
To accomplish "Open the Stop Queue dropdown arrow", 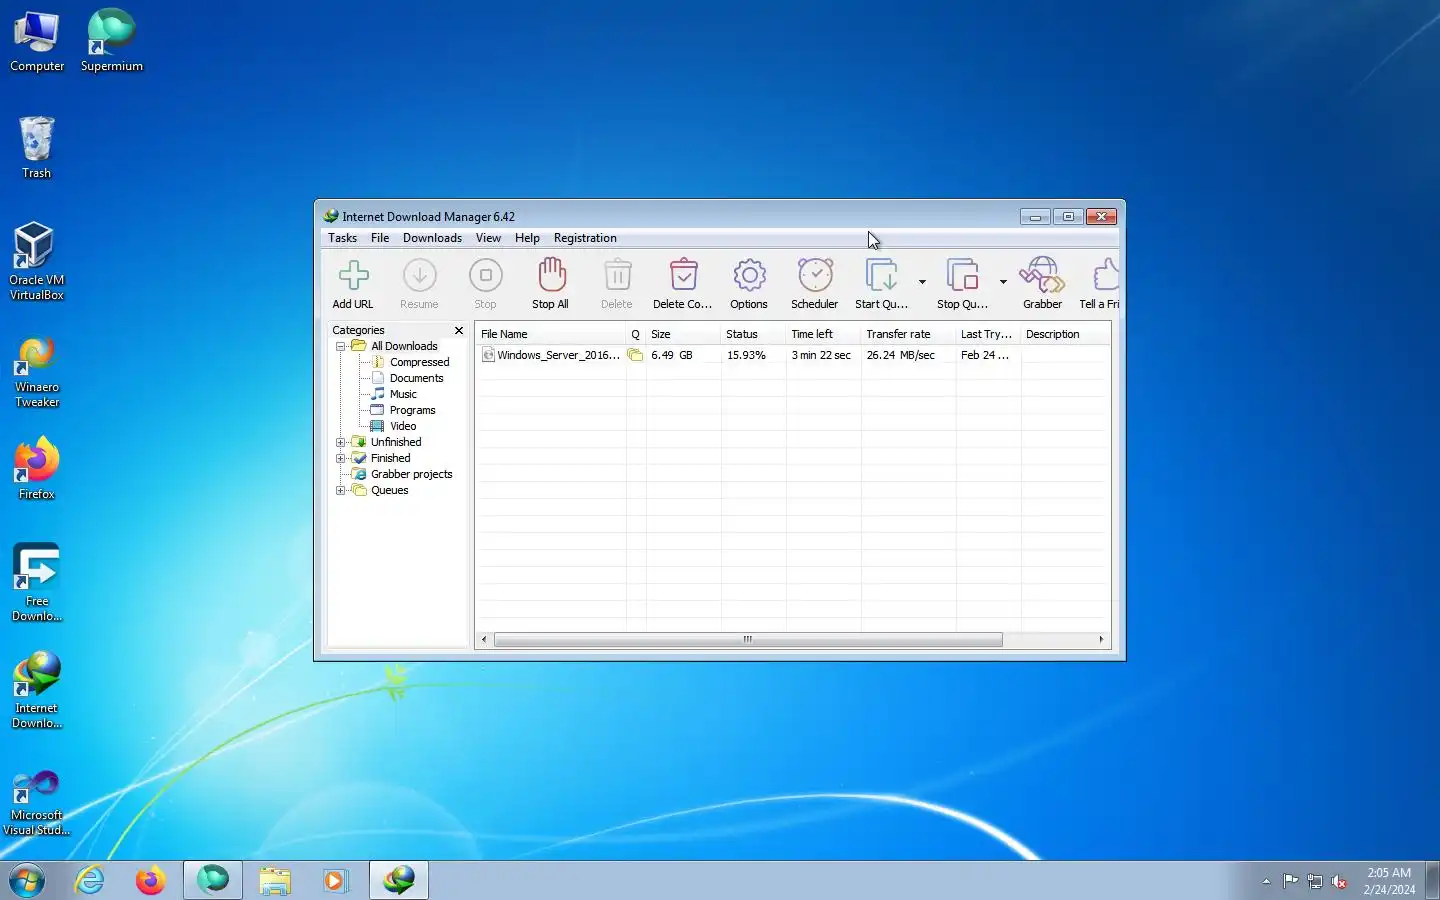I will [x=1003, y=282].
